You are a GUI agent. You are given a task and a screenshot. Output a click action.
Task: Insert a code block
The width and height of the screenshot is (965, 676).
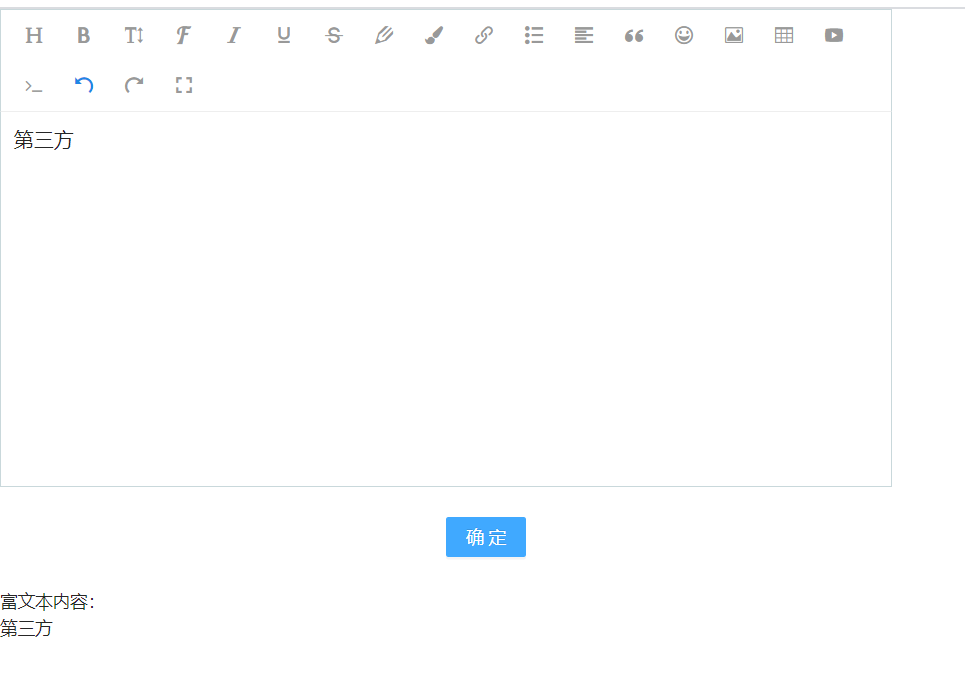(34, 86)
